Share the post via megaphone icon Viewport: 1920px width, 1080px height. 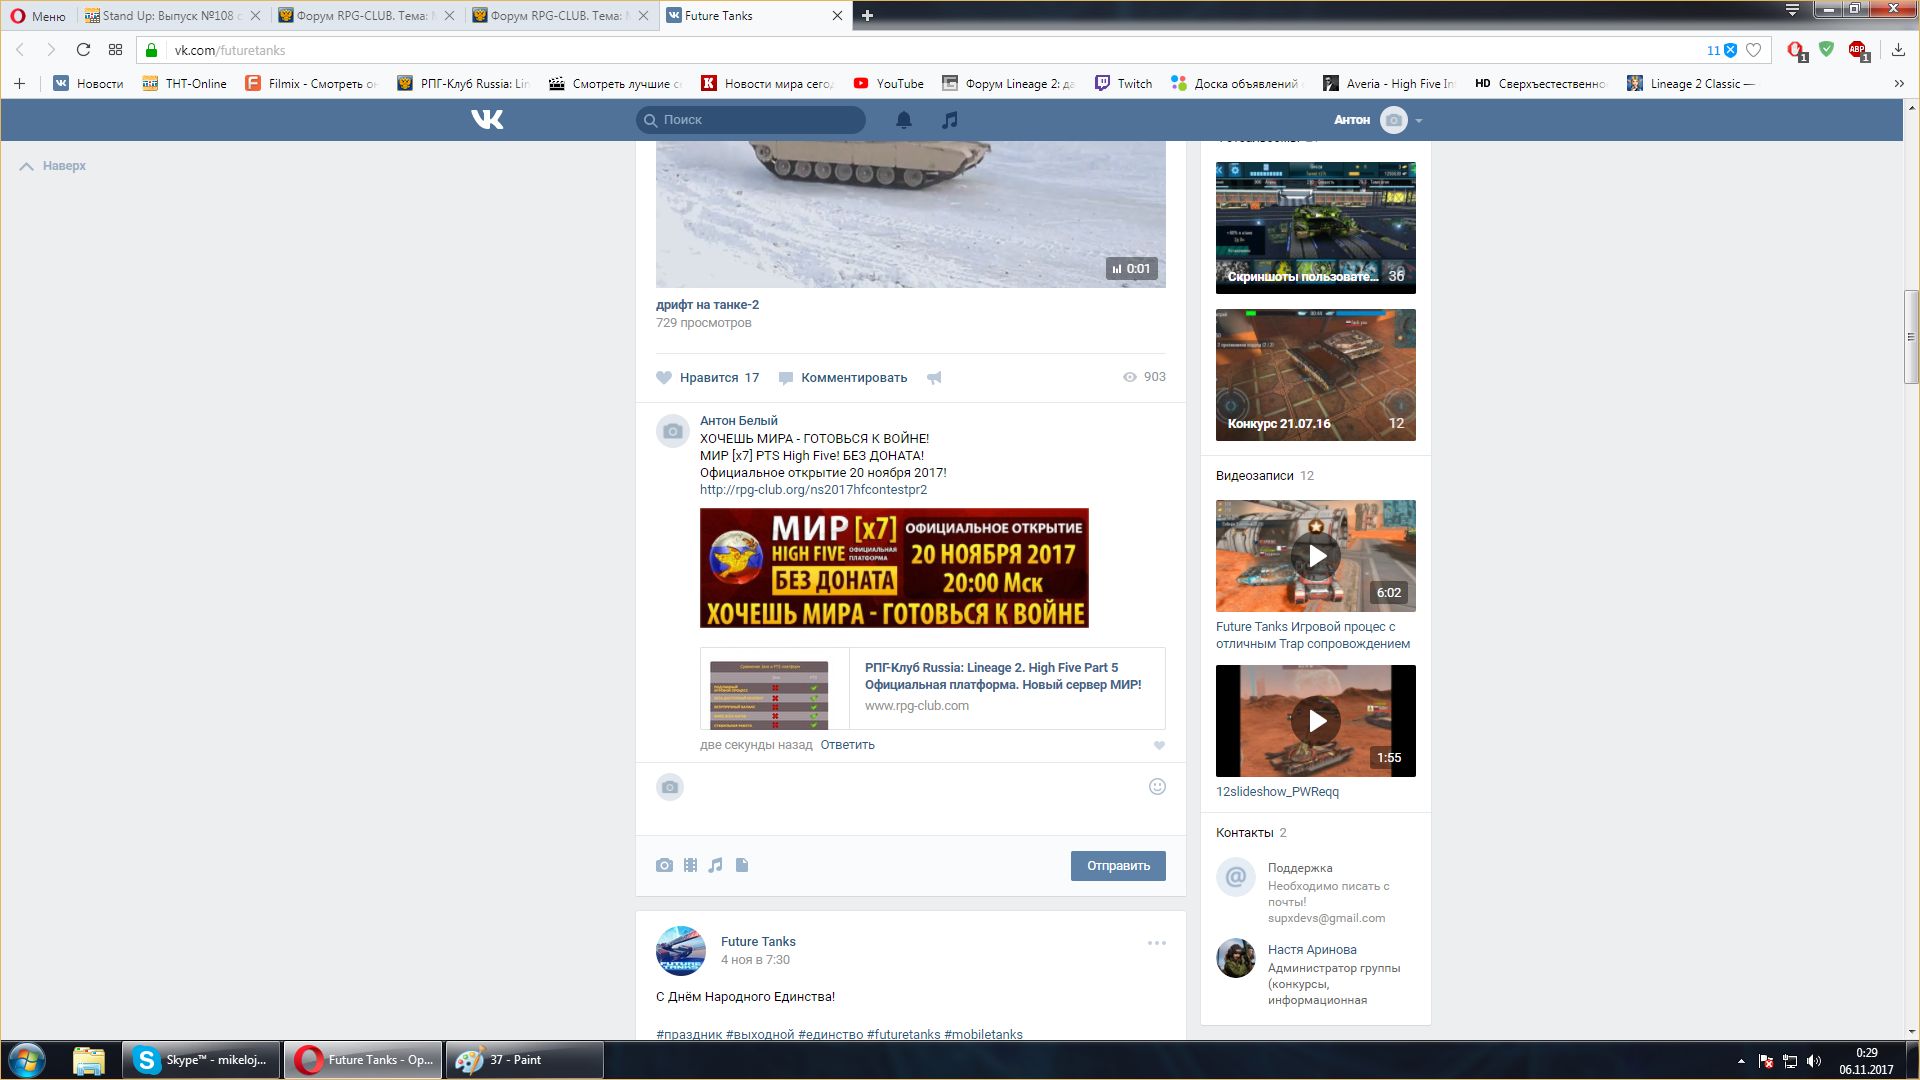[934, 378]
